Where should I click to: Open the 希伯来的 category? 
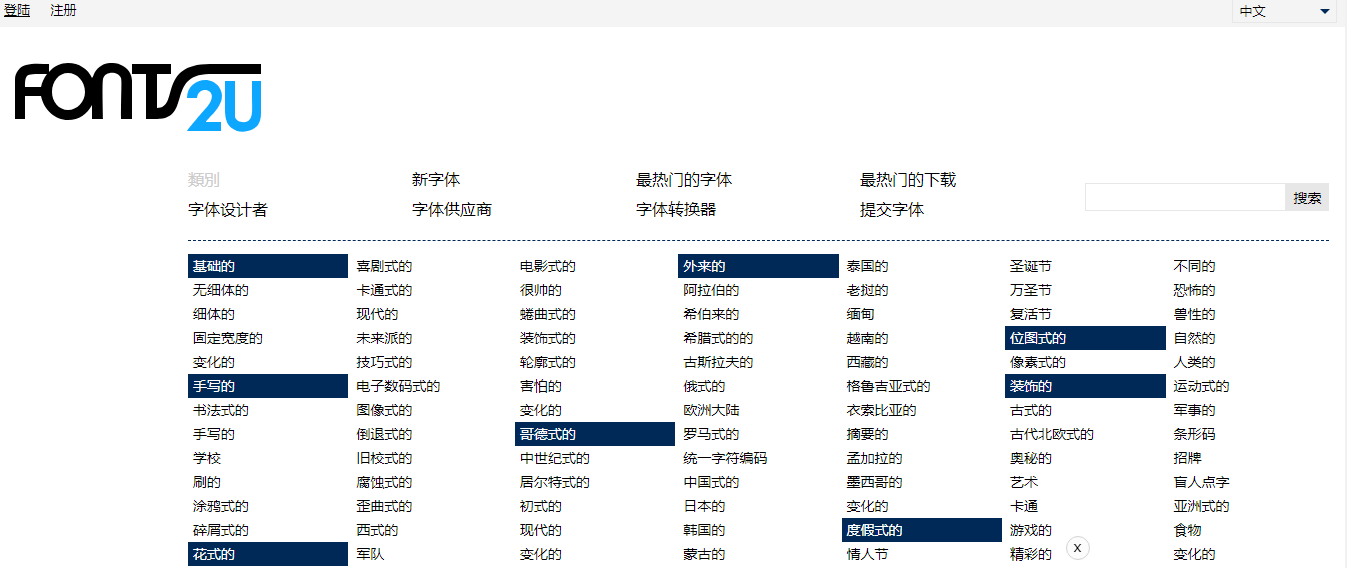711,314
